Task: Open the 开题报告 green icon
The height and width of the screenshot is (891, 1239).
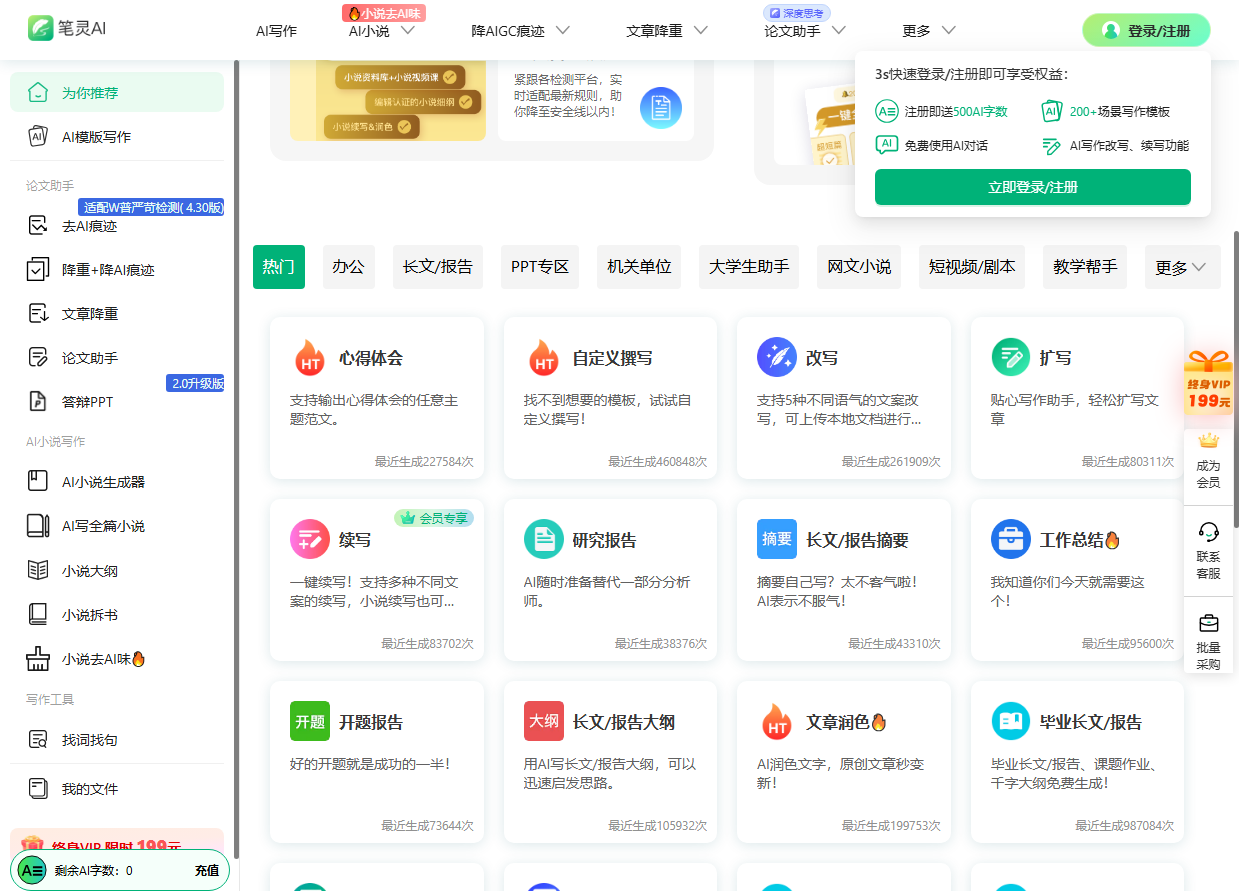Action: pos(310,722)
